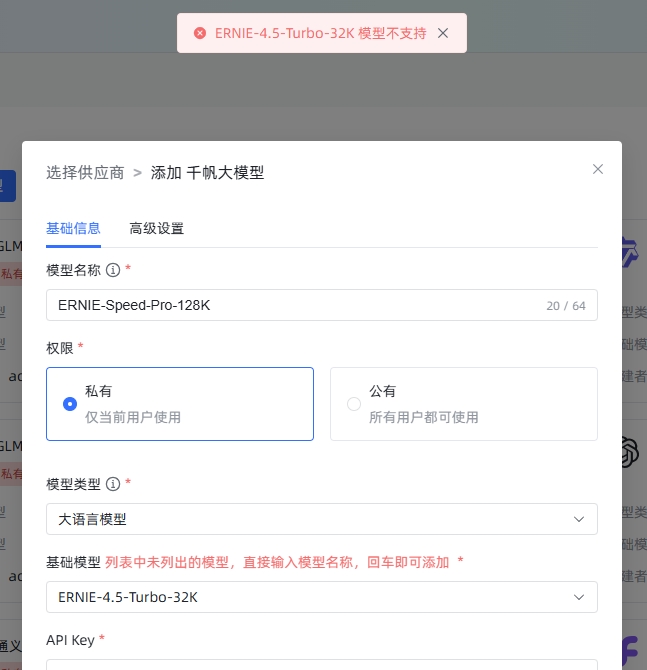This screenshot has width=647, height=670.
Task: Select the 公有 radio button
Action: pos(354,404)
